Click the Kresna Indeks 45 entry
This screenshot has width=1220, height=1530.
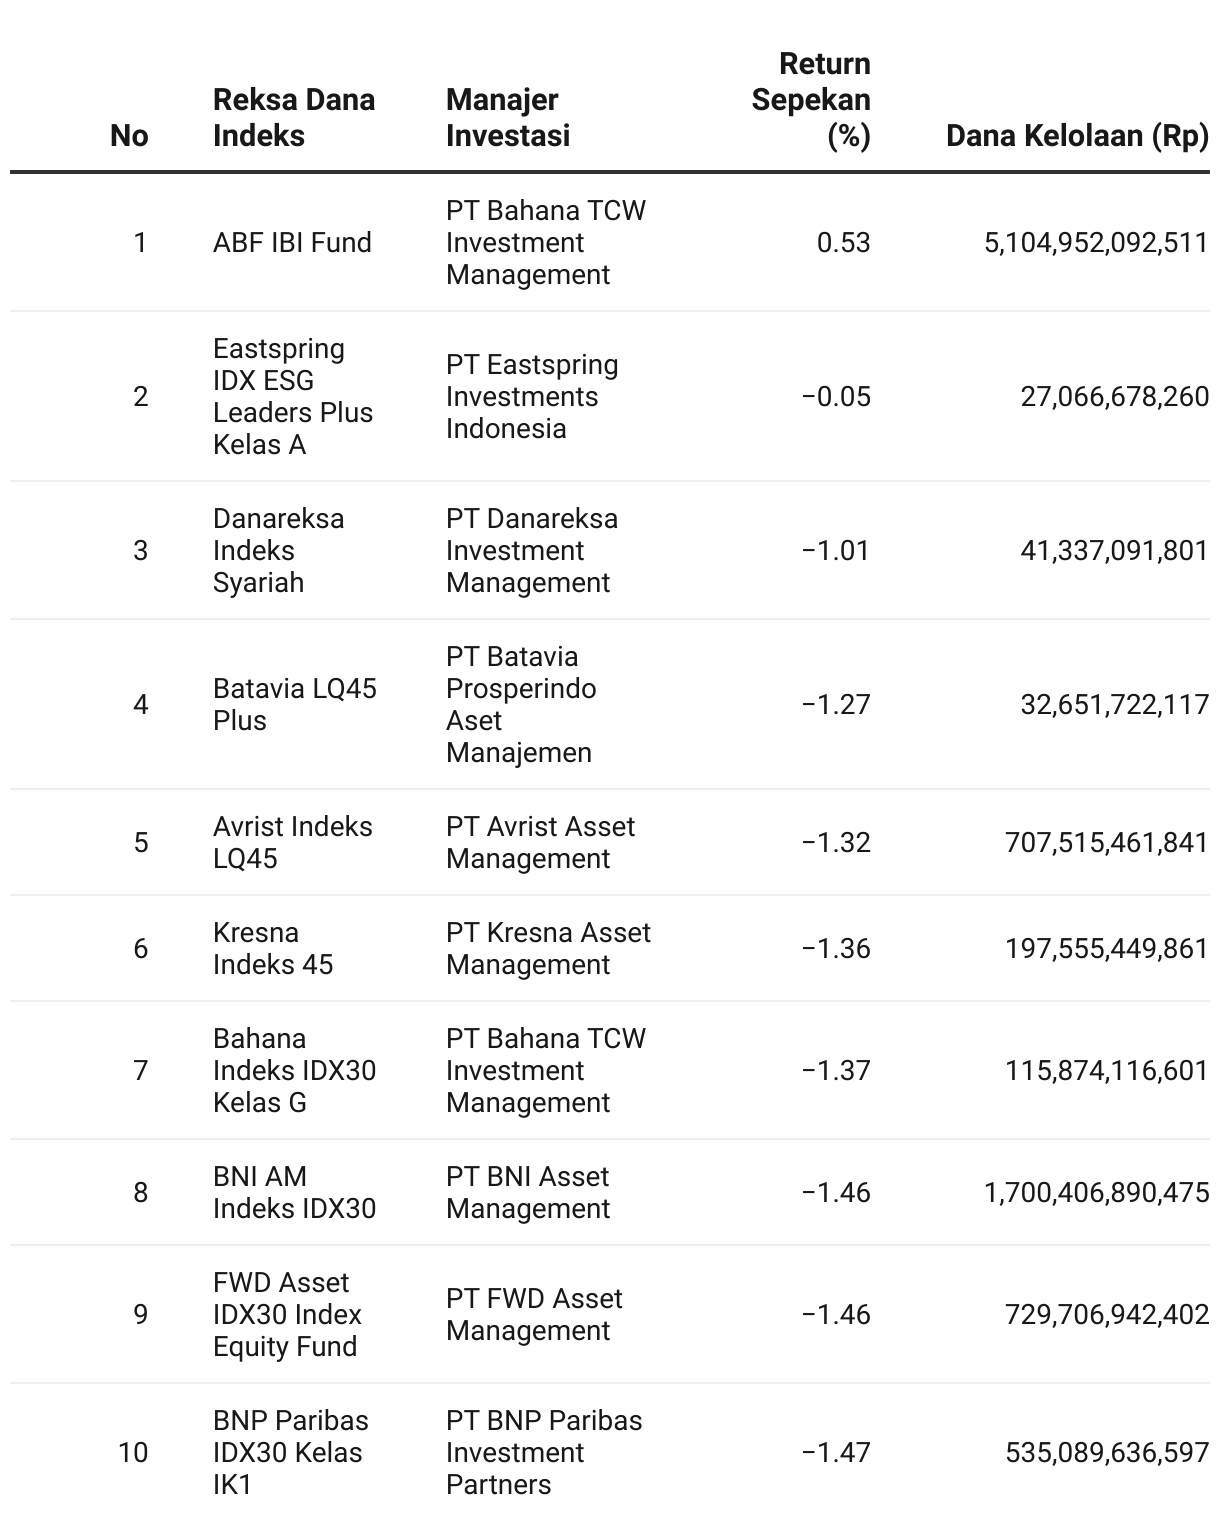[x=273, y=948]
